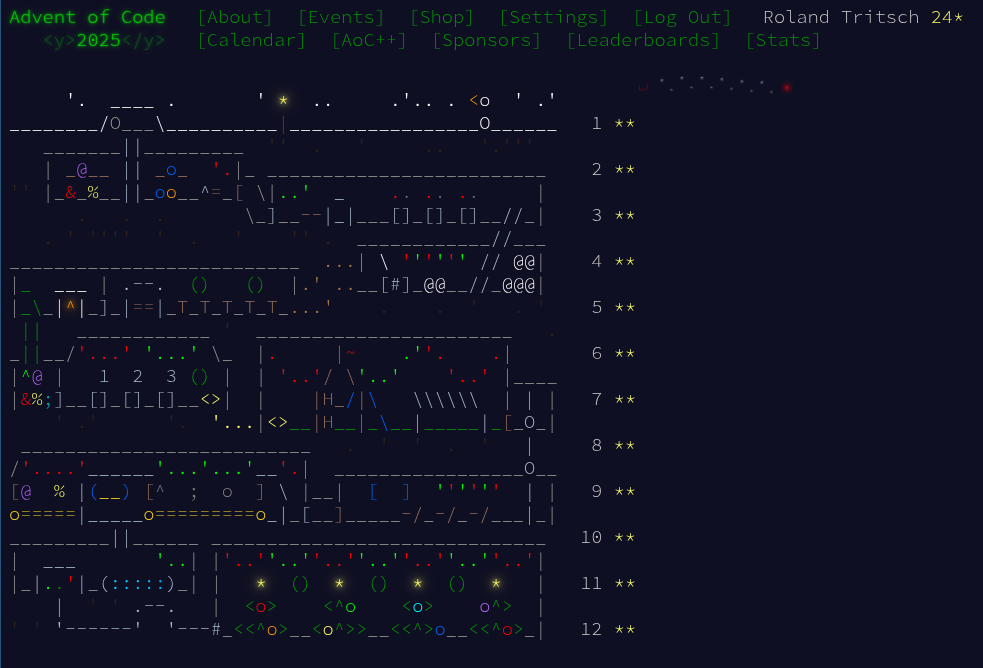Click the red ~ symbol in day 6 art
Viewport: 983px width, 668px height.
point(350,353)
